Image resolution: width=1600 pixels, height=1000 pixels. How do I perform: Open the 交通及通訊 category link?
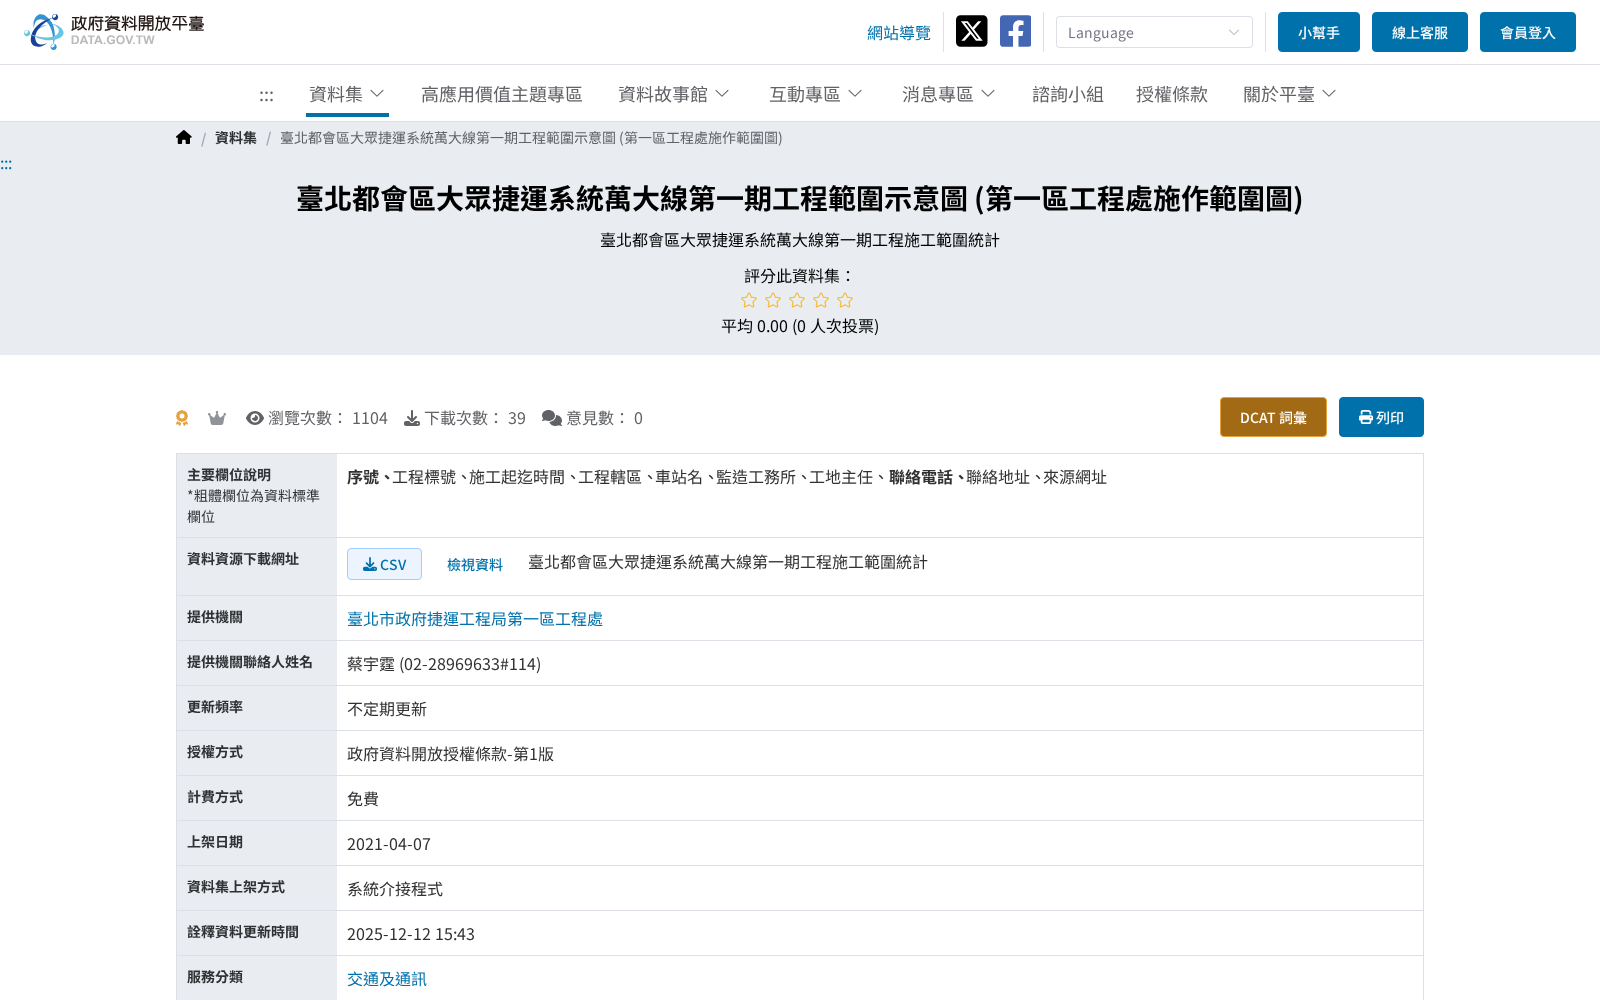click(387, 979)
